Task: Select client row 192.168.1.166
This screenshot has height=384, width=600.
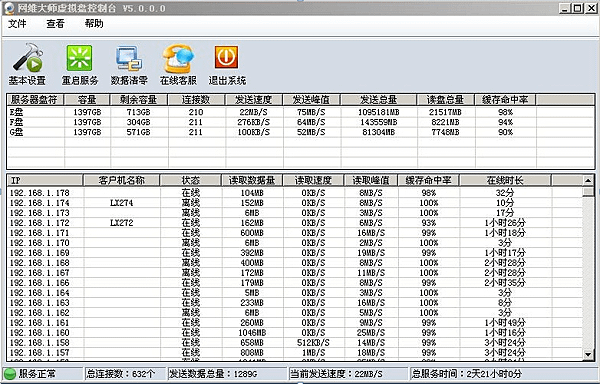Action: [x=295, y=282]
